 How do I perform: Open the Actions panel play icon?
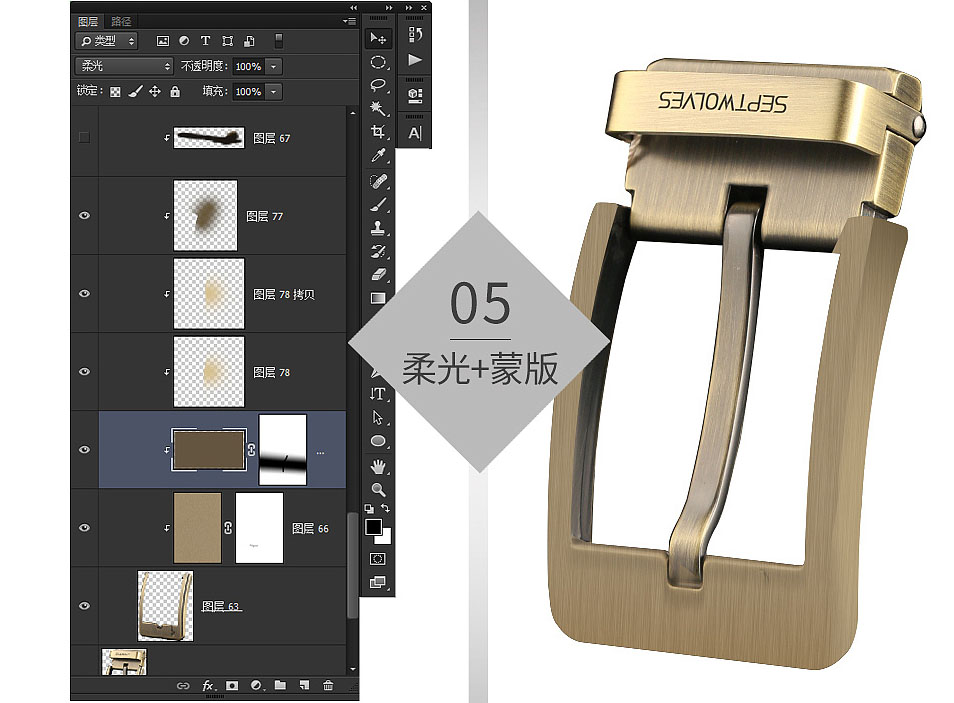pyautogui.click(x=415, y=60)
